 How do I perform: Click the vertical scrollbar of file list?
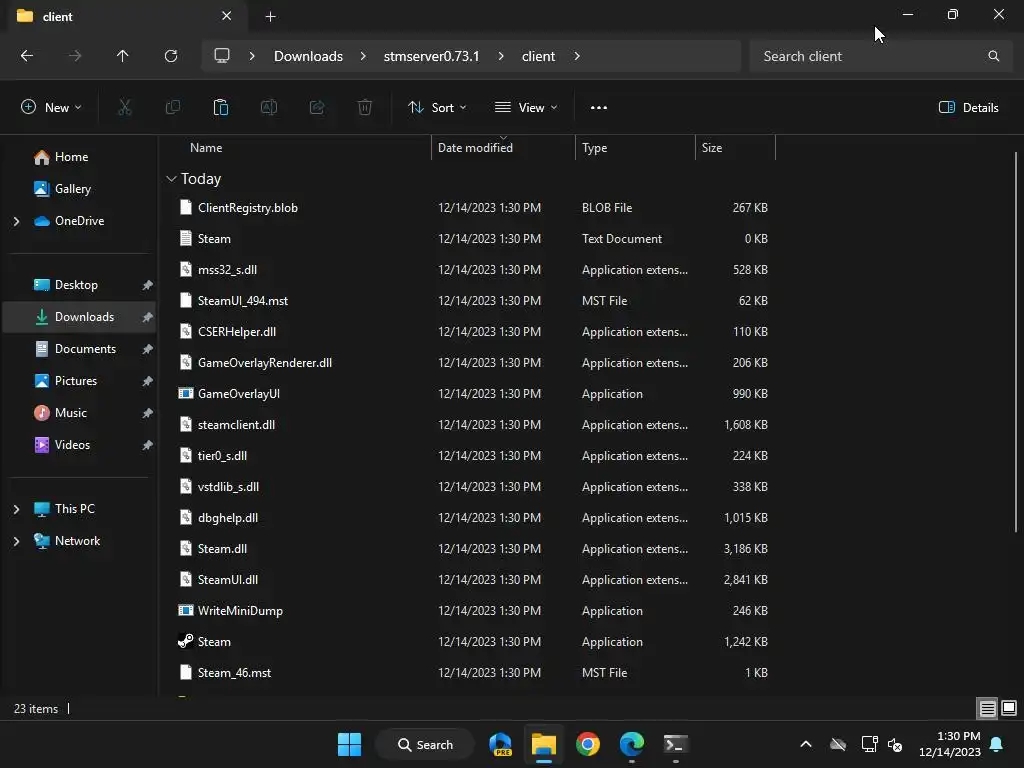[1016, 342]
